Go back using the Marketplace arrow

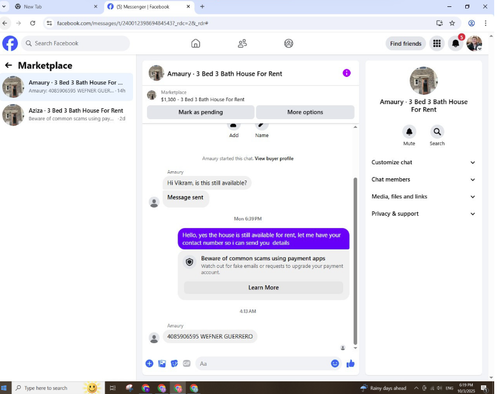click(x=9, y=65)
